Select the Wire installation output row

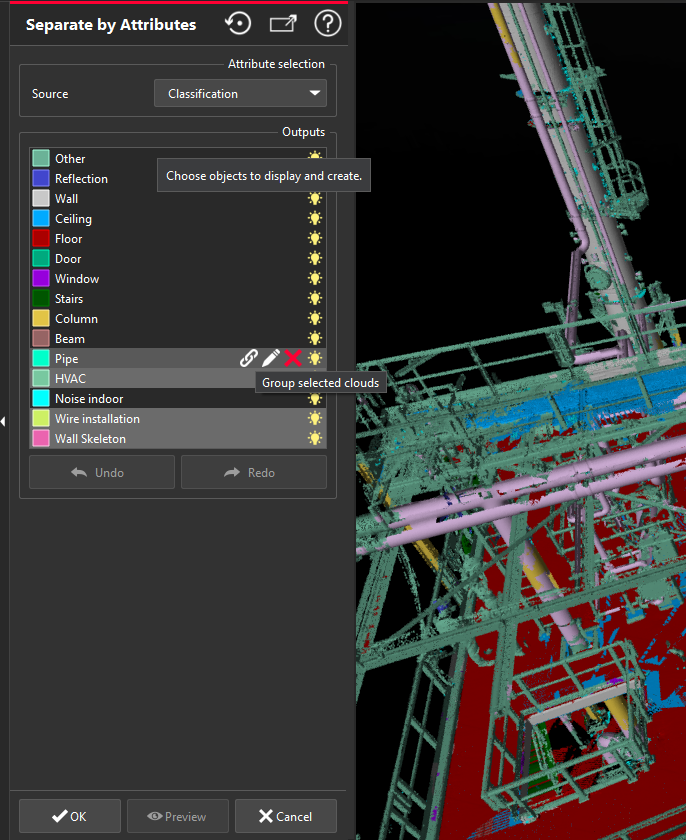click(97, 418)
